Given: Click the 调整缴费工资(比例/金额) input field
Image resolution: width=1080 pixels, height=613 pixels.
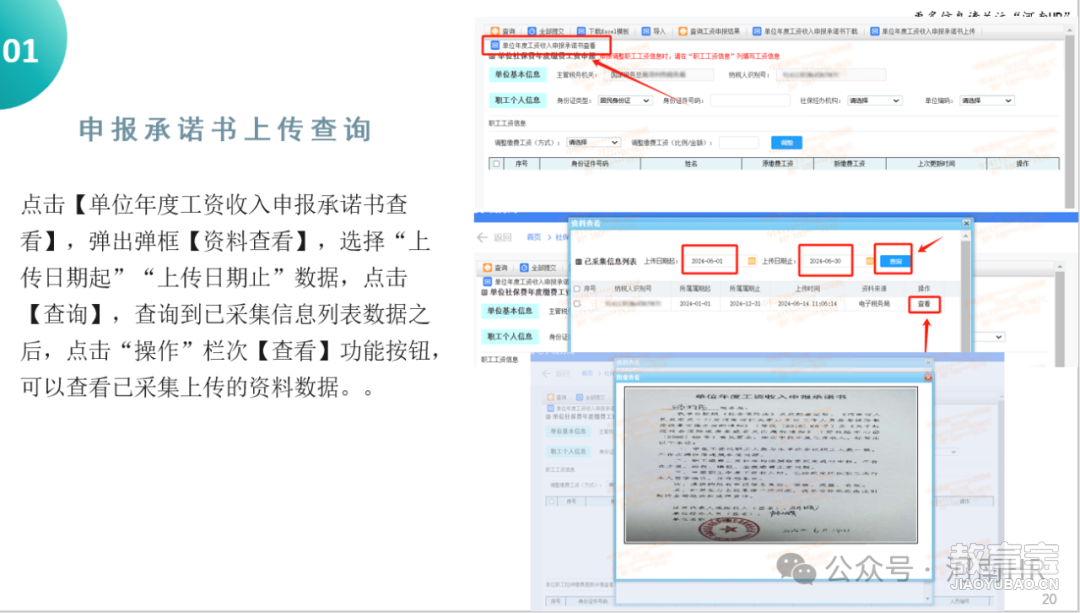Looking at the screenshot, I should pos(739,143).
